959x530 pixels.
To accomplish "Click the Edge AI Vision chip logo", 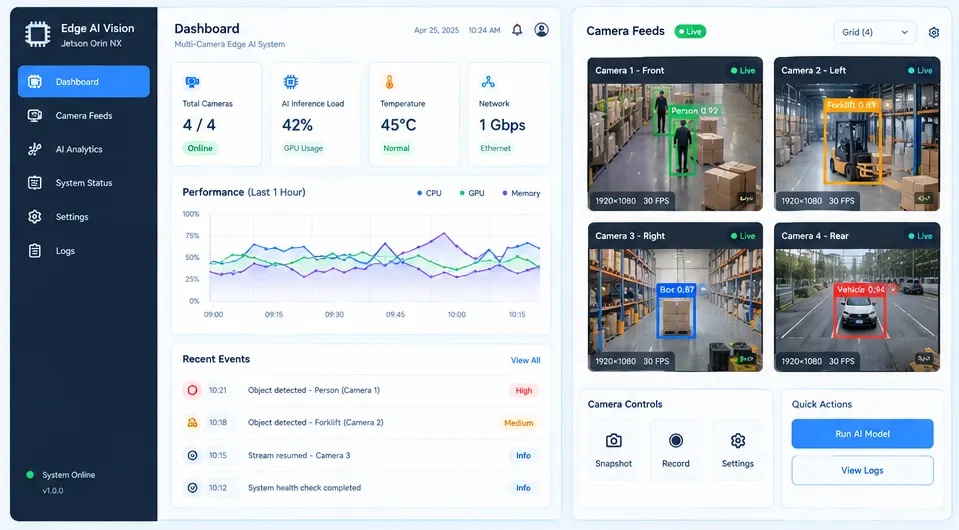I will (37, 34).
